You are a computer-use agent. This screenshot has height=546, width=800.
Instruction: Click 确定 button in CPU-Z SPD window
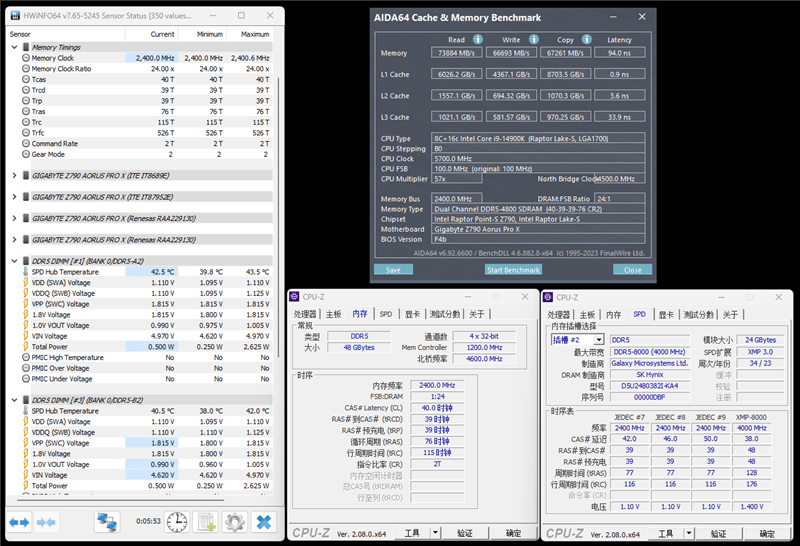(767, 534)
